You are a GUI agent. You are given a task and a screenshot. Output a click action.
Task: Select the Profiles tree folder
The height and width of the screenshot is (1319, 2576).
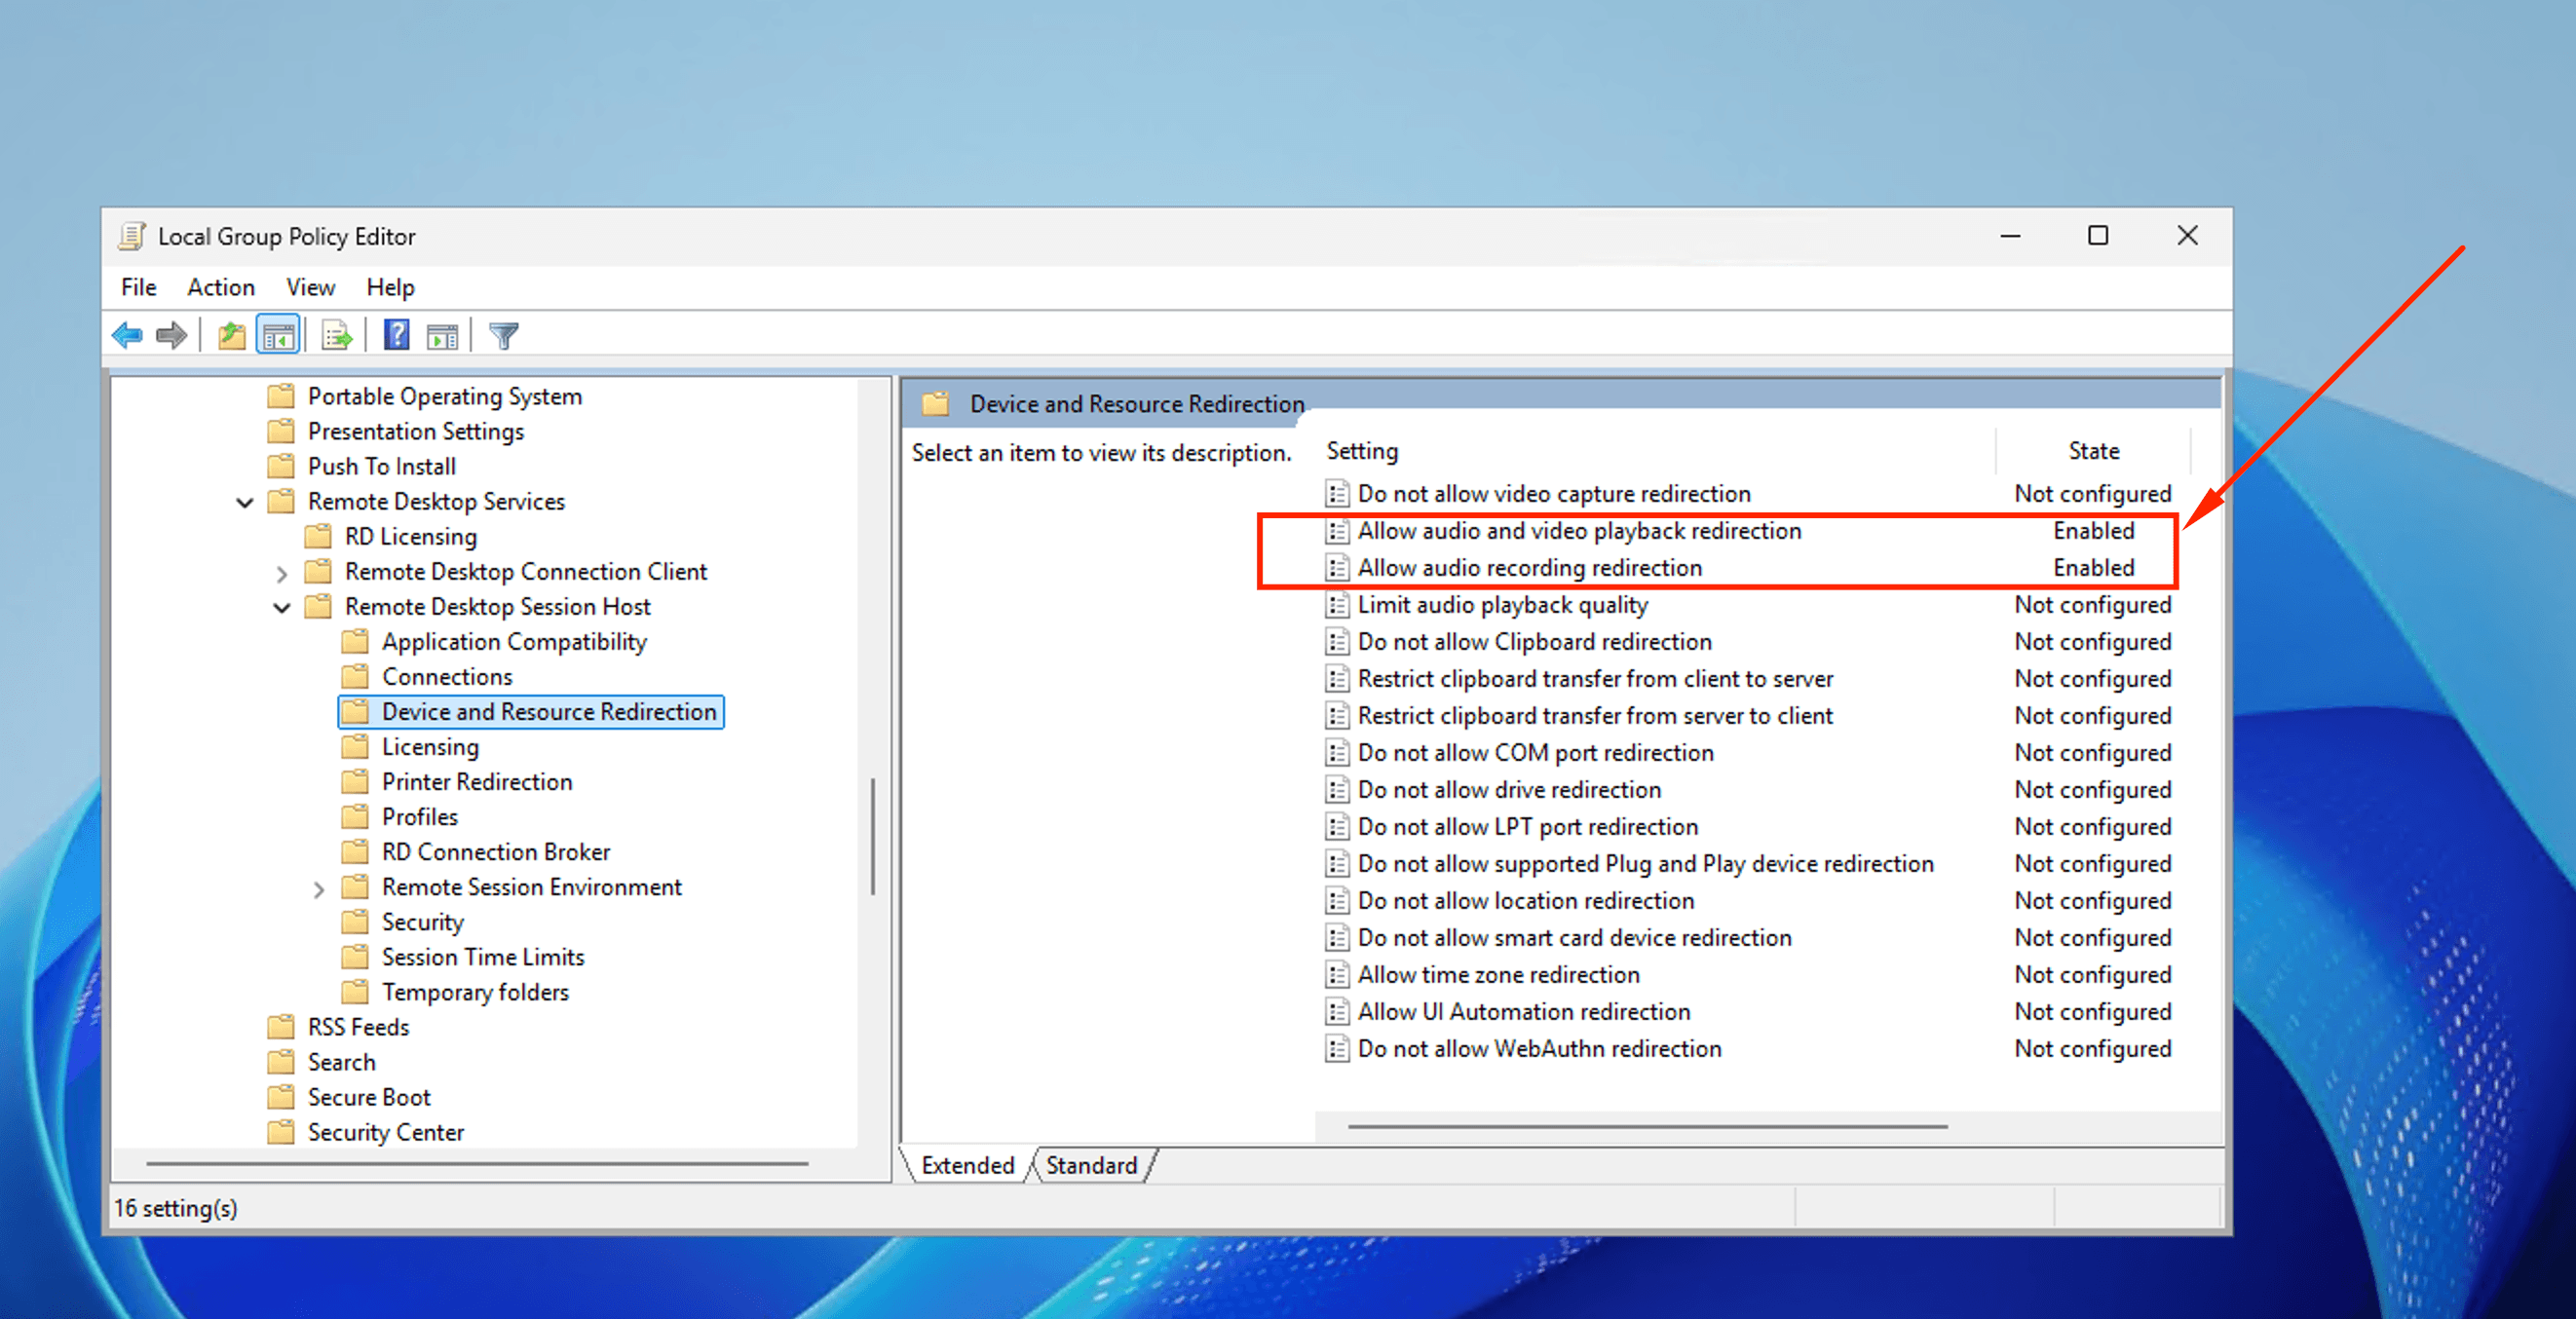[x=419, y=816]
